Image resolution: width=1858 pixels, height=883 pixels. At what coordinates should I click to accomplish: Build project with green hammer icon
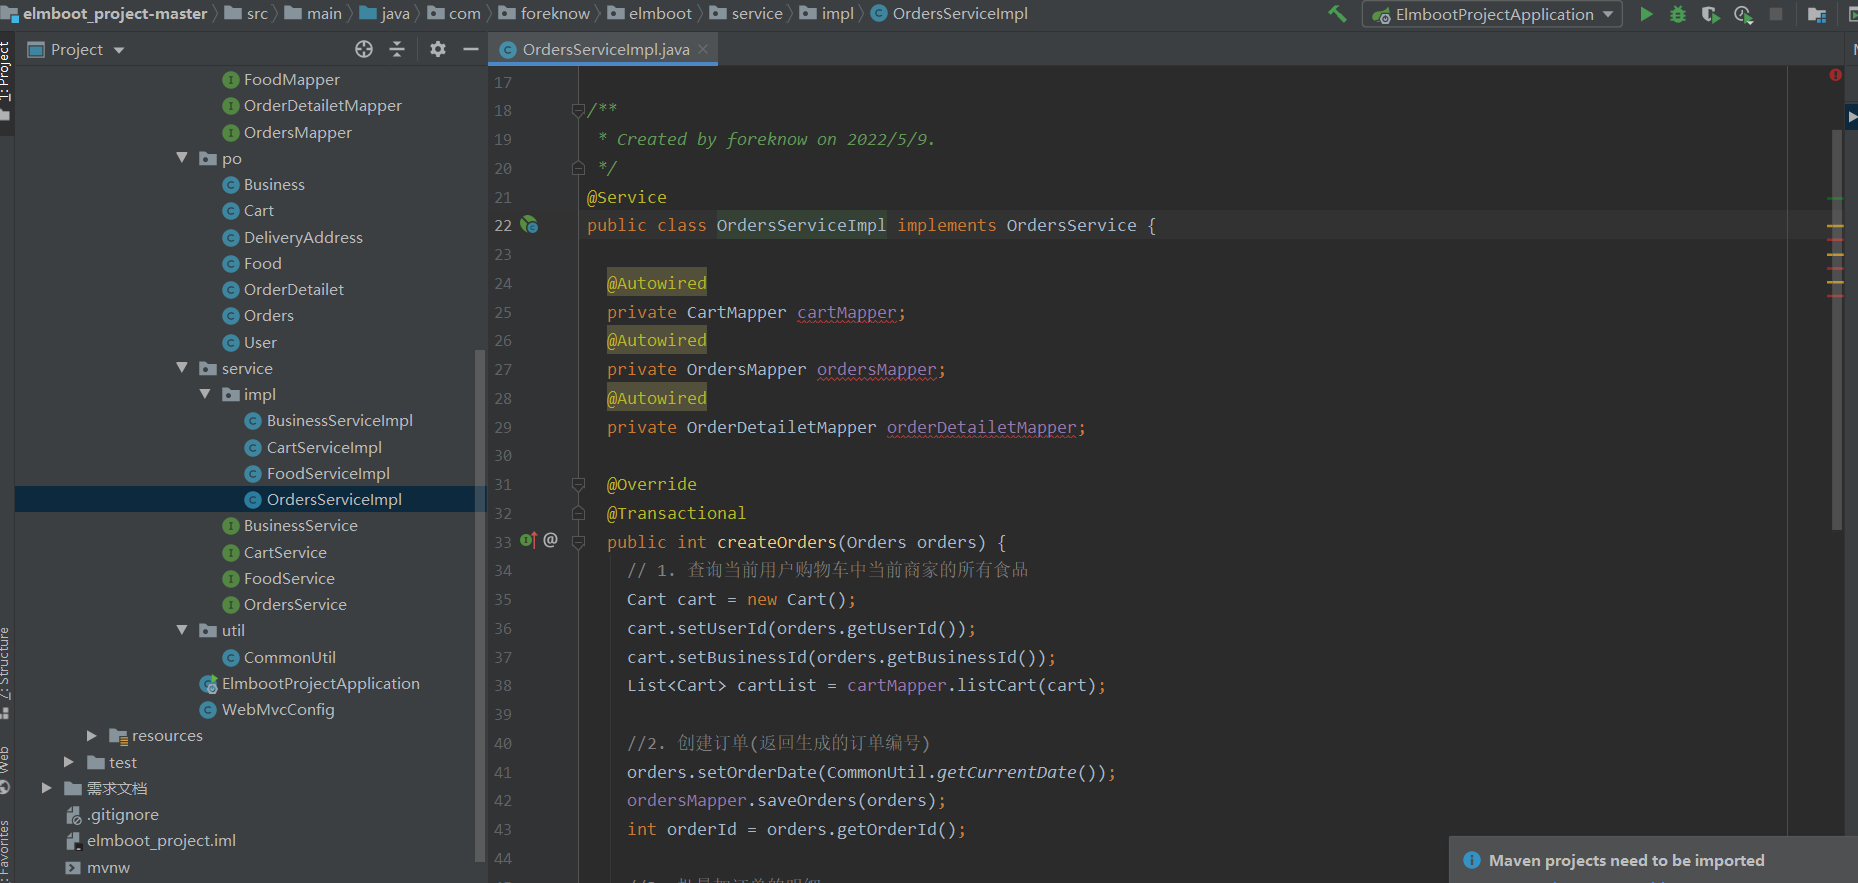tap(1337, 14)
